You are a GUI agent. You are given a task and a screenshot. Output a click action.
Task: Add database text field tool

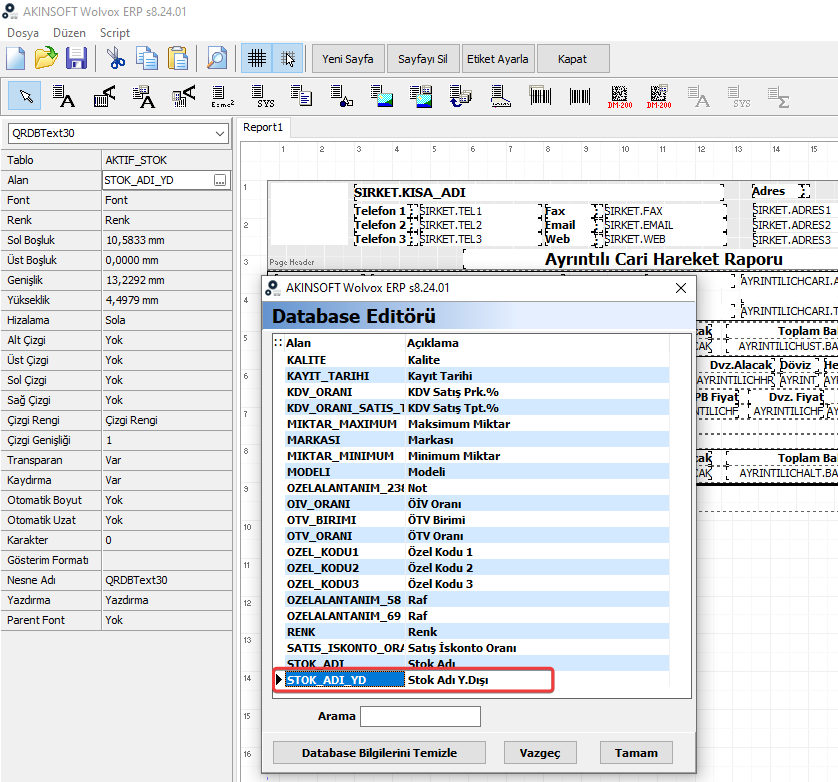click(144, 97)
